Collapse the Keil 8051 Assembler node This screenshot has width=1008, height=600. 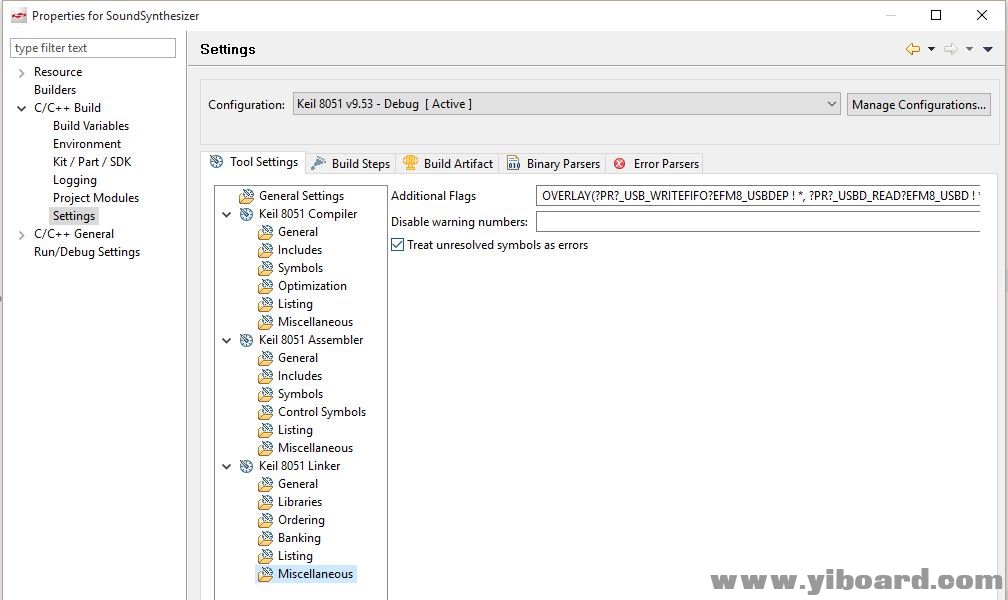(226, 341)
